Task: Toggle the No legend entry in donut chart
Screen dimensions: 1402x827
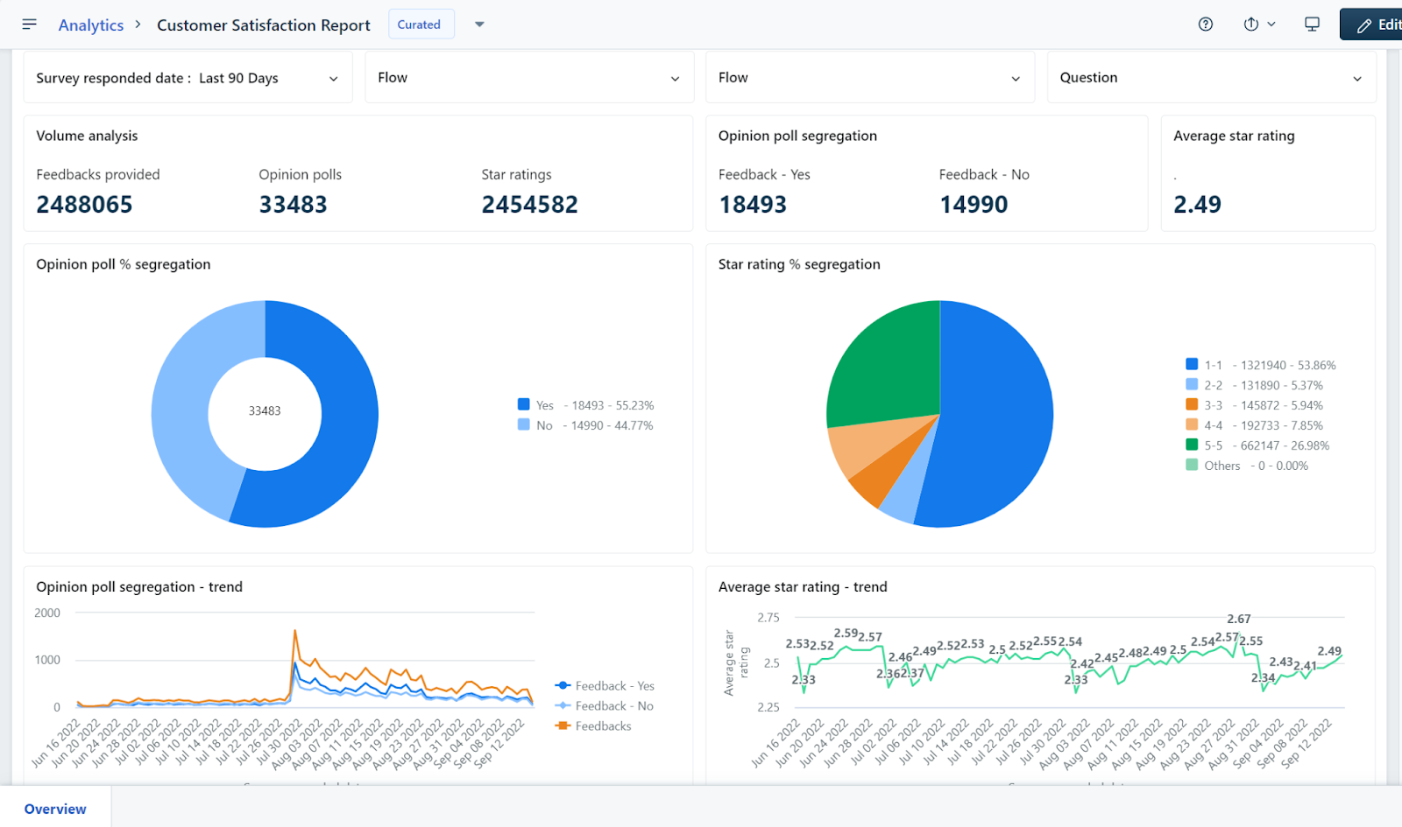Action: pos(585,425)
